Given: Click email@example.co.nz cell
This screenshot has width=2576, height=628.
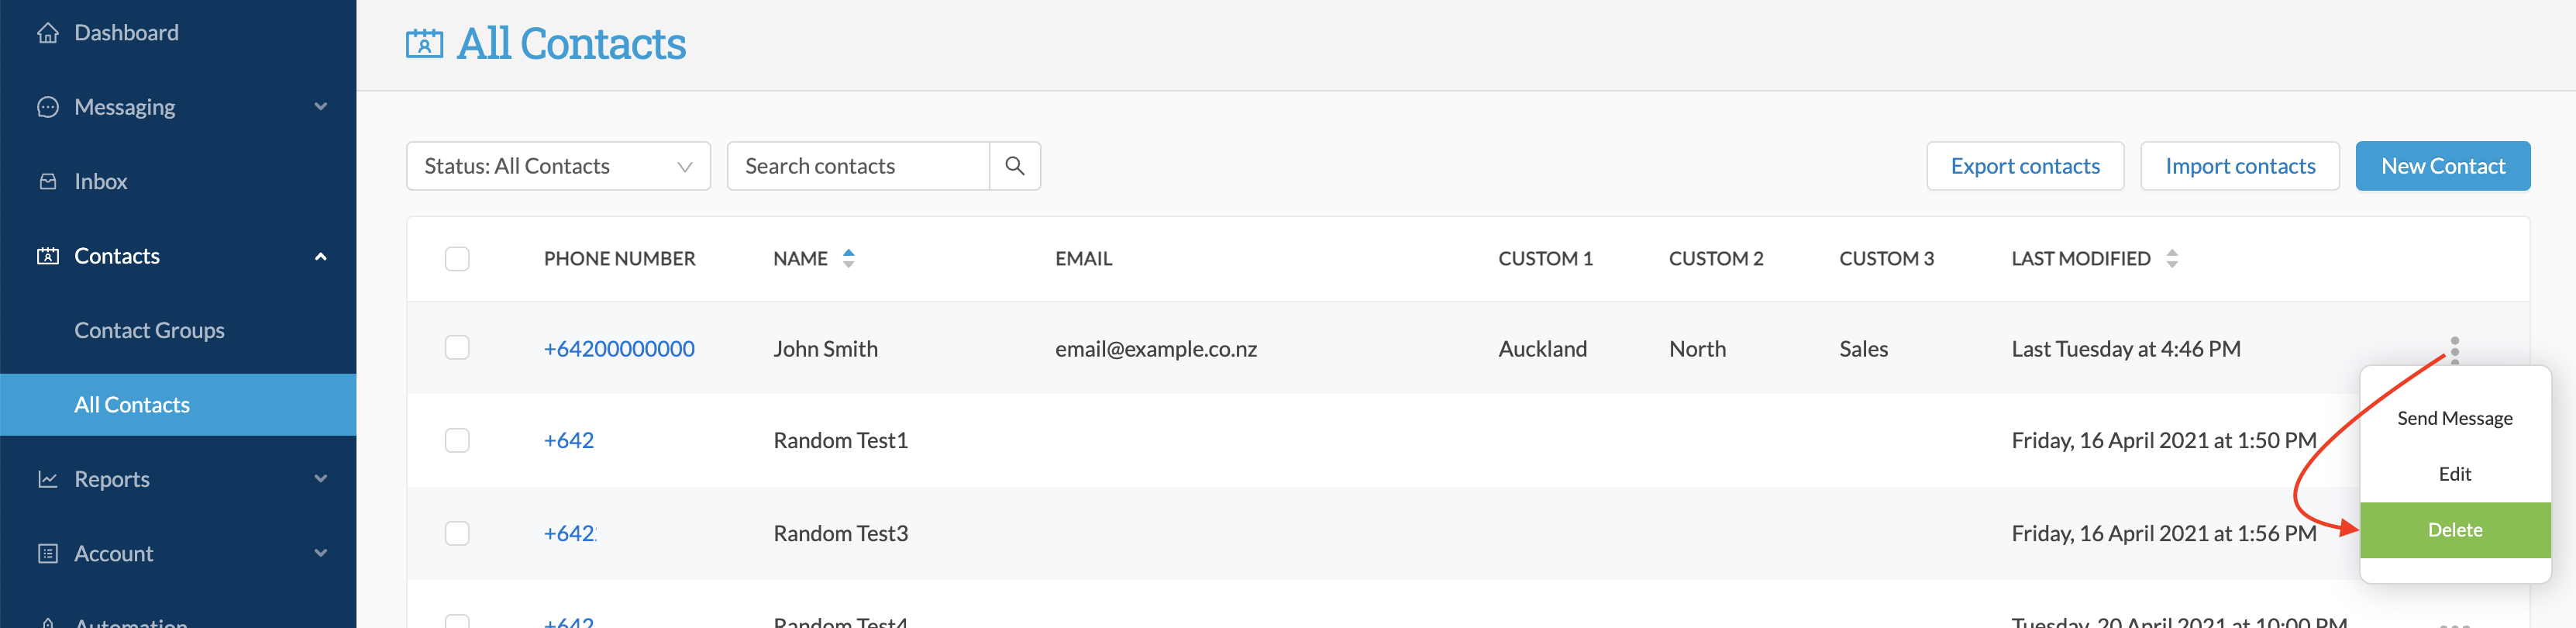Looking at the screenshot, I should click(1156, 349).
